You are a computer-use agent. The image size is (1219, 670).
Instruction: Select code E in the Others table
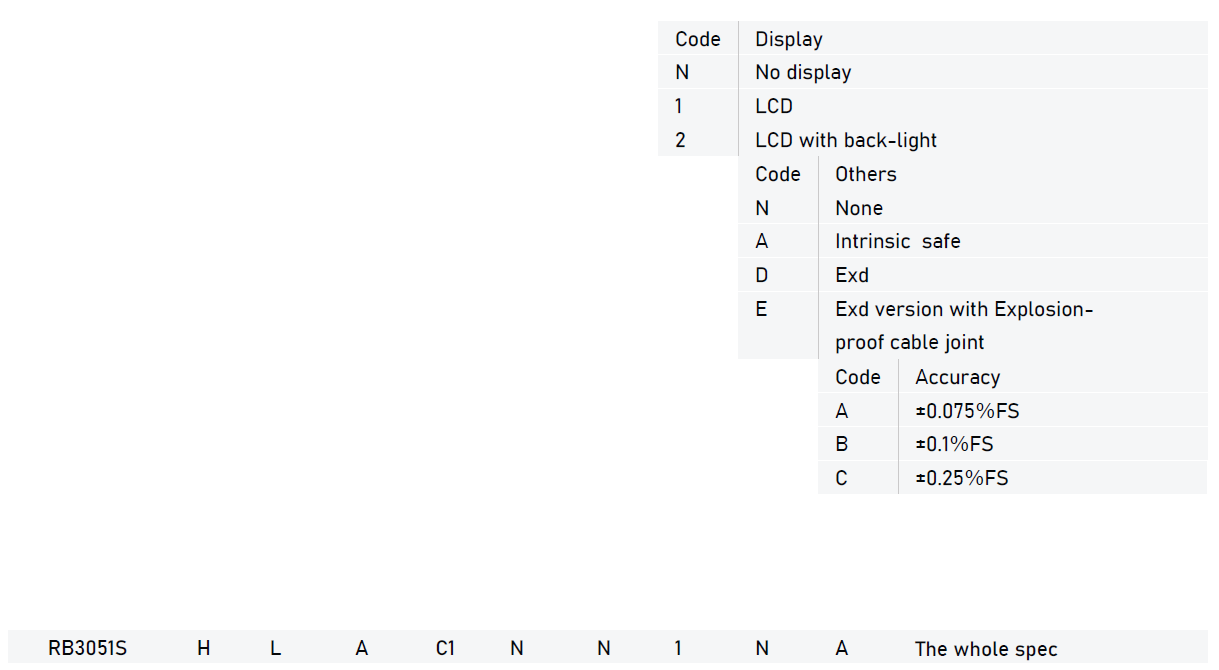(761, 309)
